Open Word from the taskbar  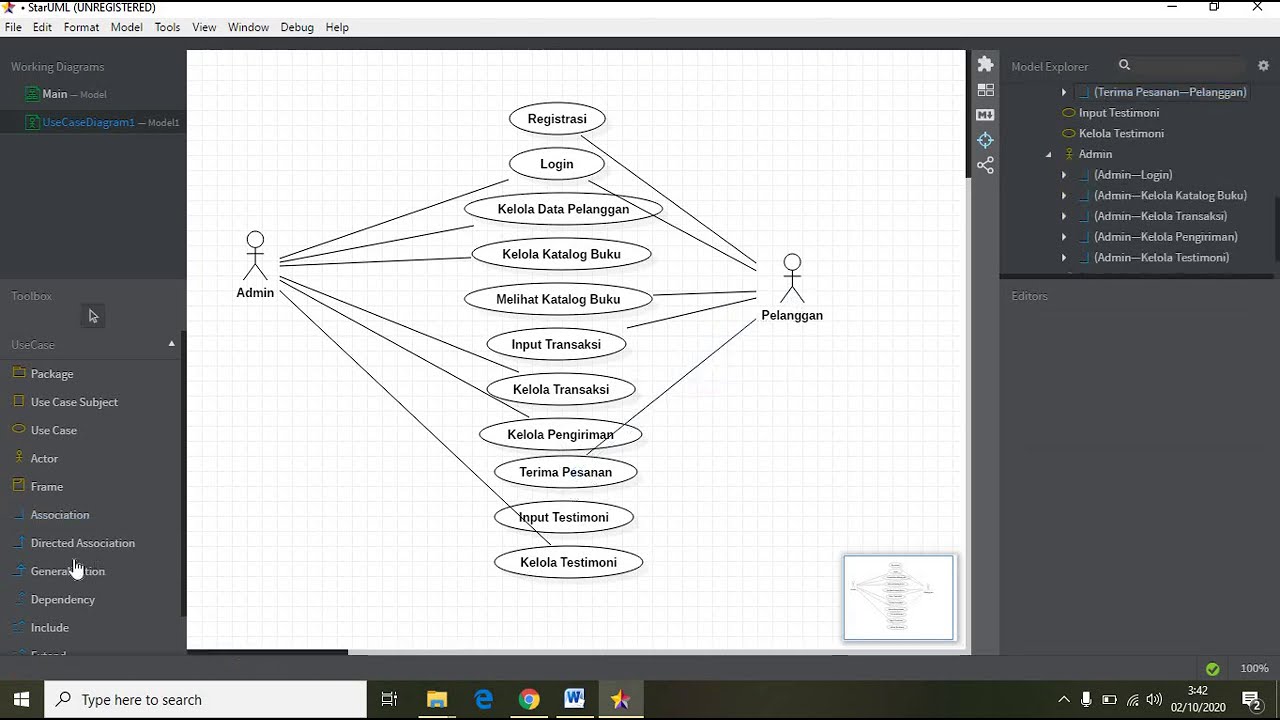point(574,699)
